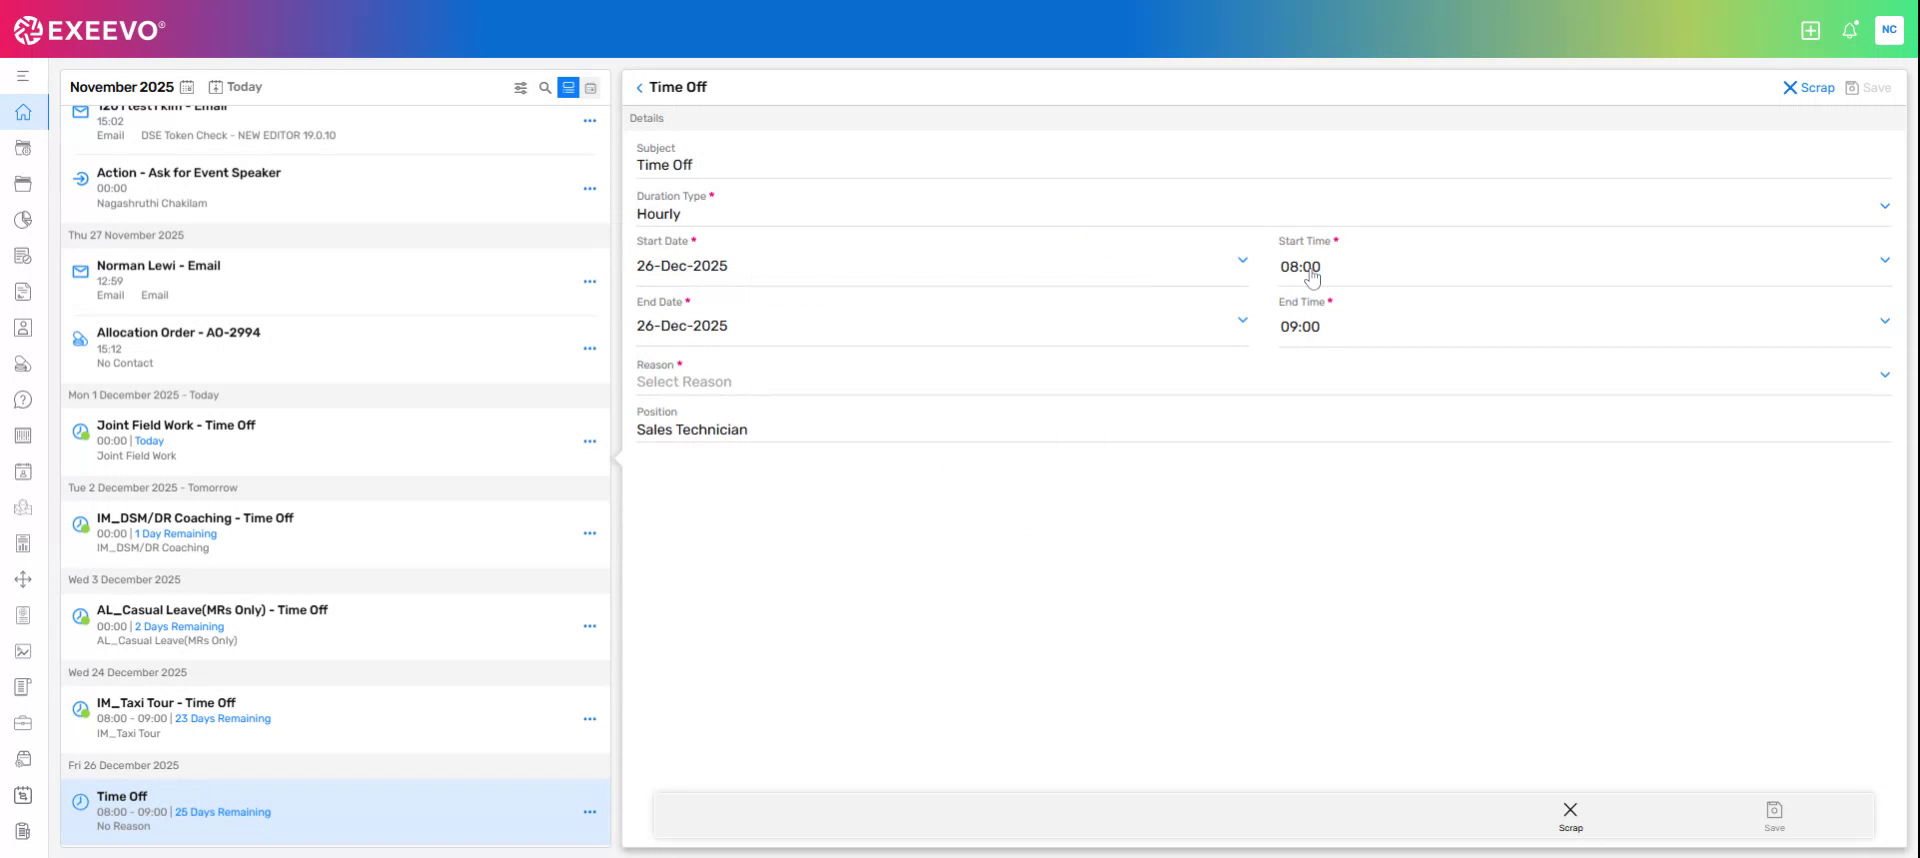Screen dimensions: 1920x858
Task: Open more options for AL_Casual Leave item
Action: (590, 626)
